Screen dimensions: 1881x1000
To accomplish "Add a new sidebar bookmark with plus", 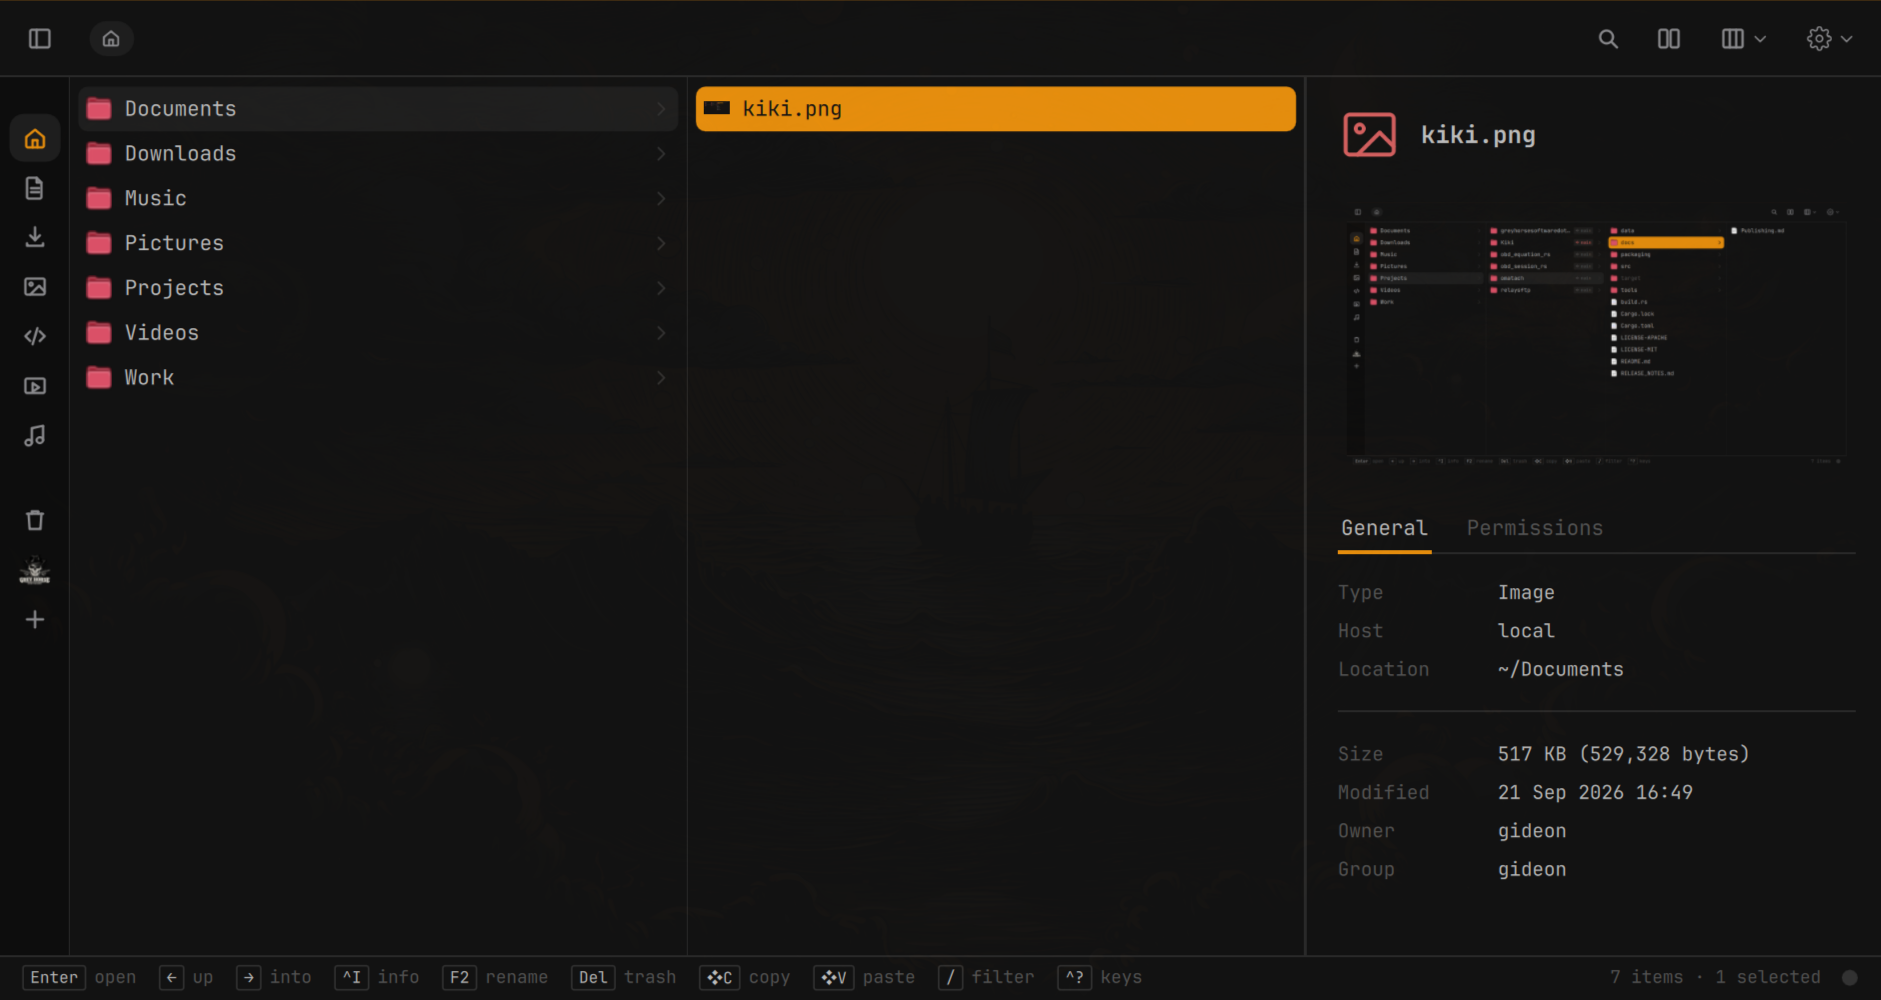I will (x=35, y=620).
